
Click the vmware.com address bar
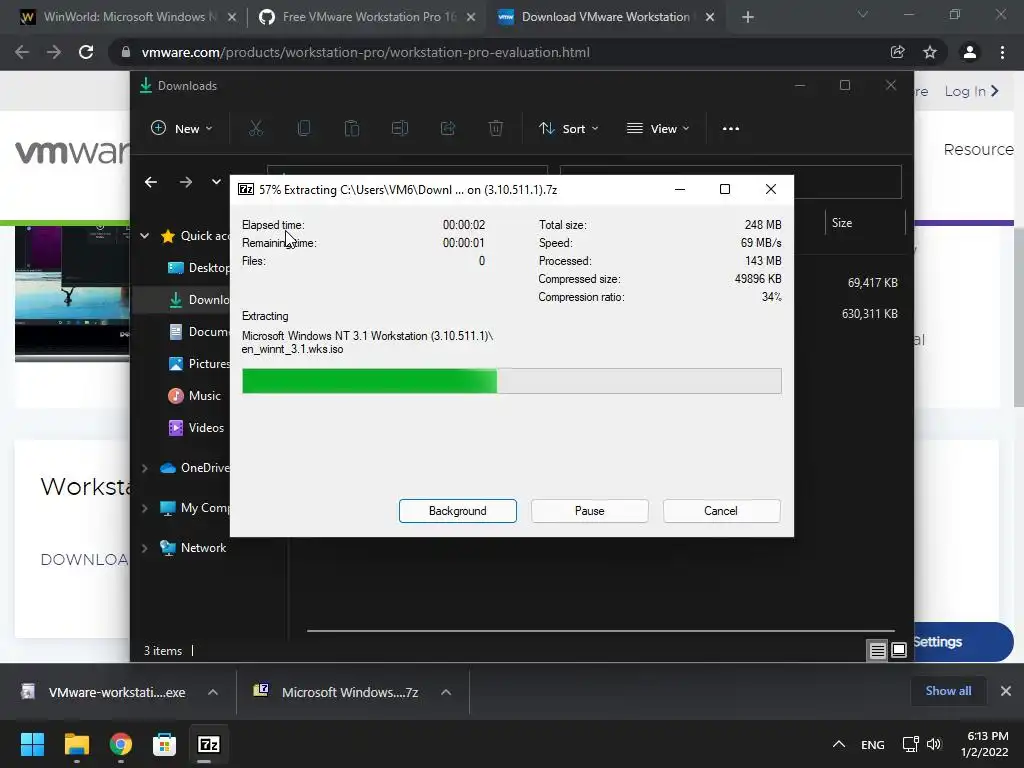[x=503, y=52]
